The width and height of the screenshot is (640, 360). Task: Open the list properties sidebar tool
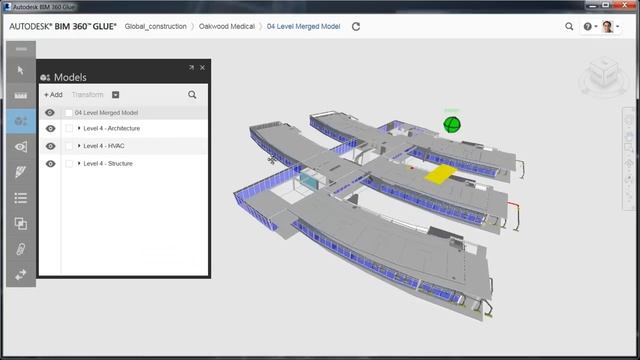[x=20, y=198]
